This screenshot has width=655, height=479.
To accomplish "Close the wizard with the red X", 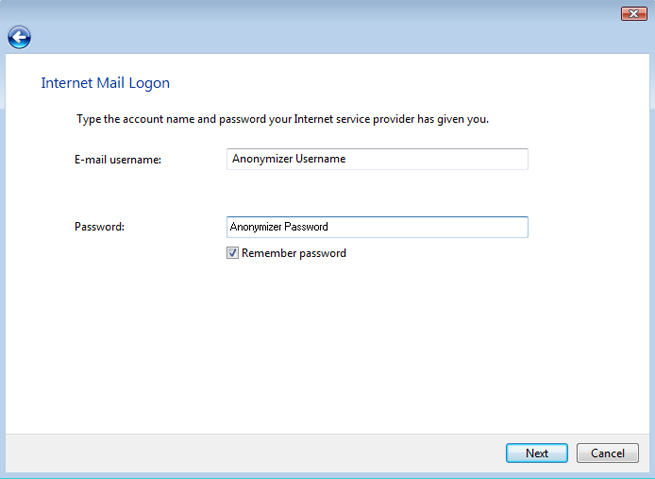I will (x=633, y=13).
